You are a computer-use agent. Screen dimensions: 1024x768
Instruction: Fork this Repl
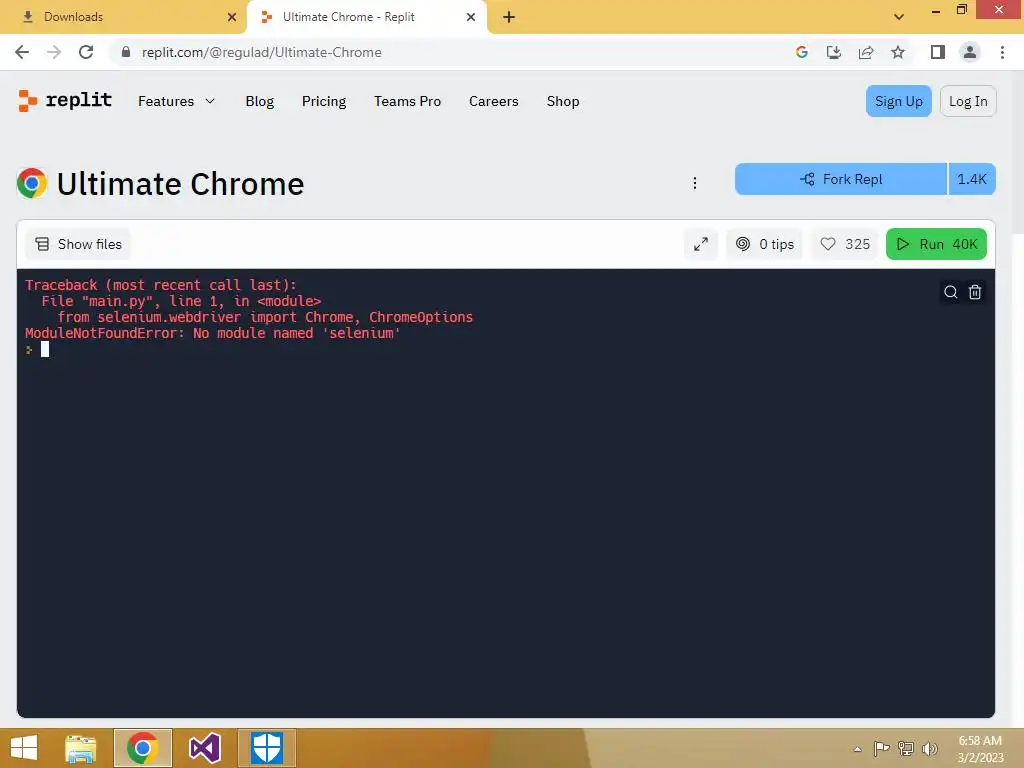point(840,179)
